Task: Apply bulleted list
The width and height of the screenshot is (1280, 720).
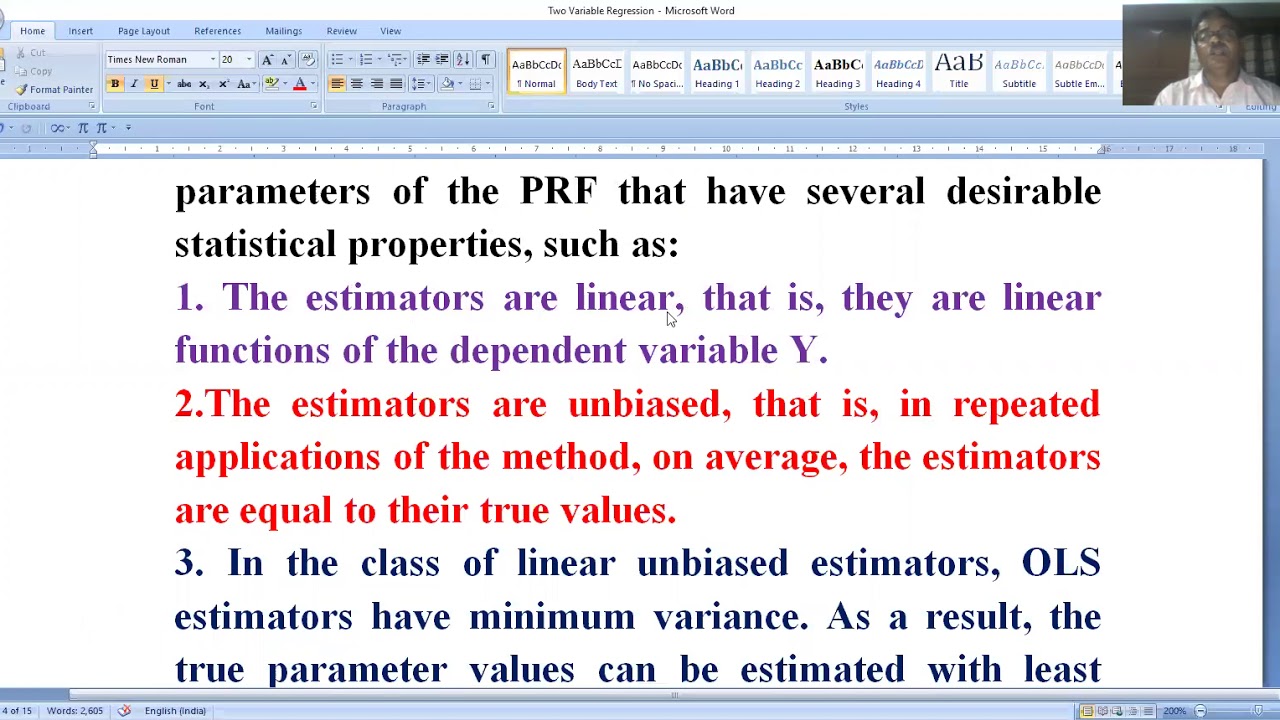Action: click(337, 60)
